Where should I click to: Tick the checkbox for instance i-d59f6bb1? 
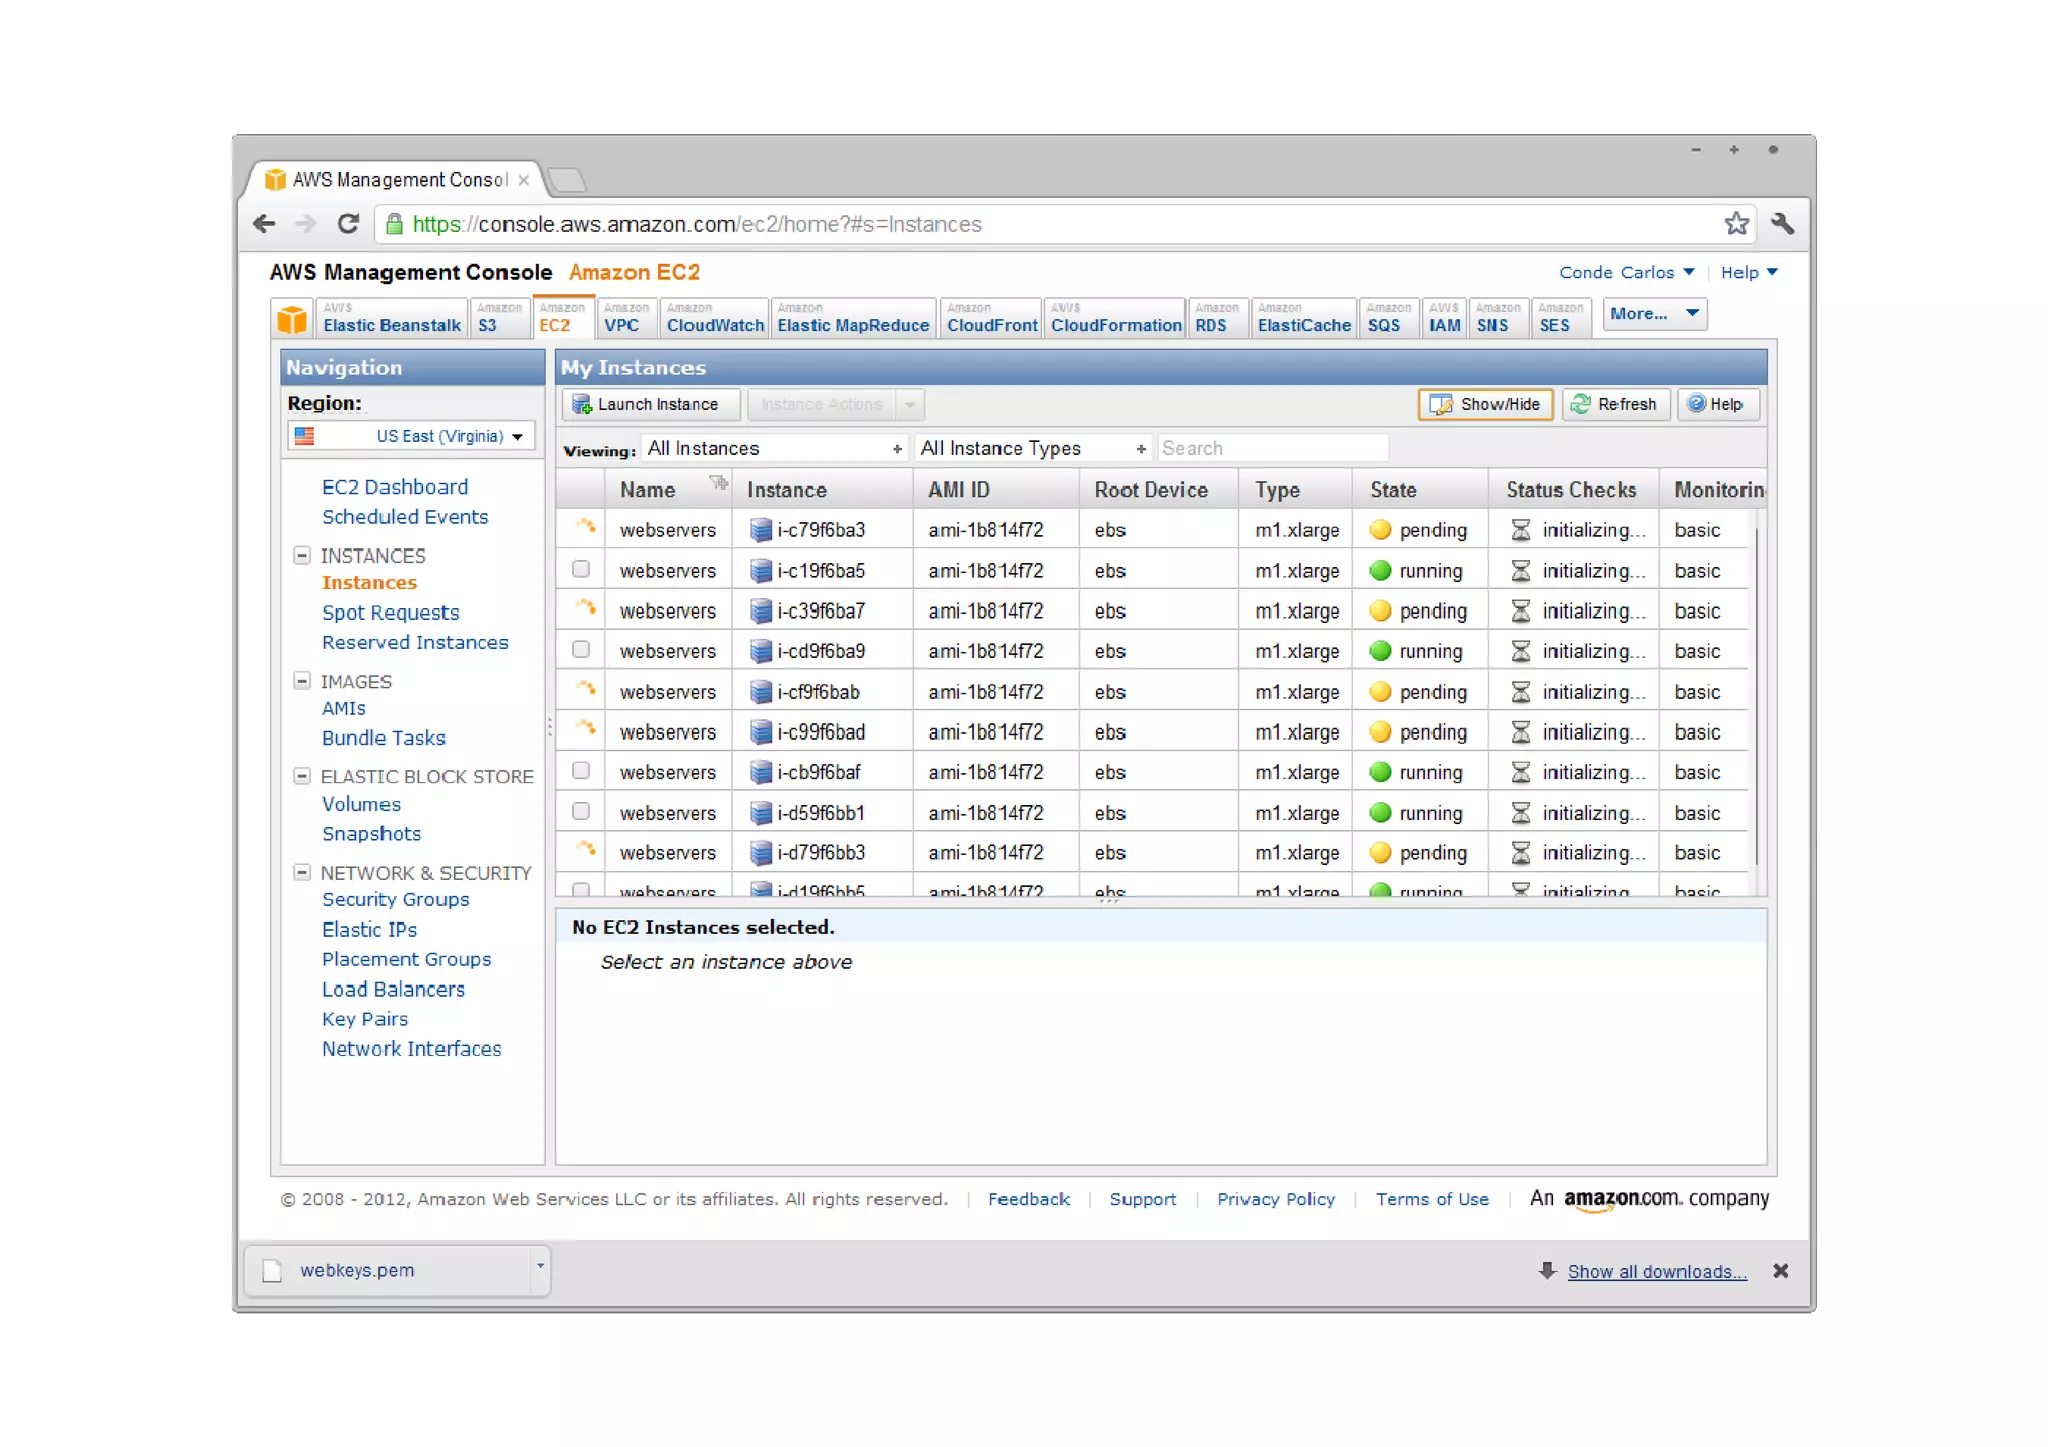click(581, 812)
